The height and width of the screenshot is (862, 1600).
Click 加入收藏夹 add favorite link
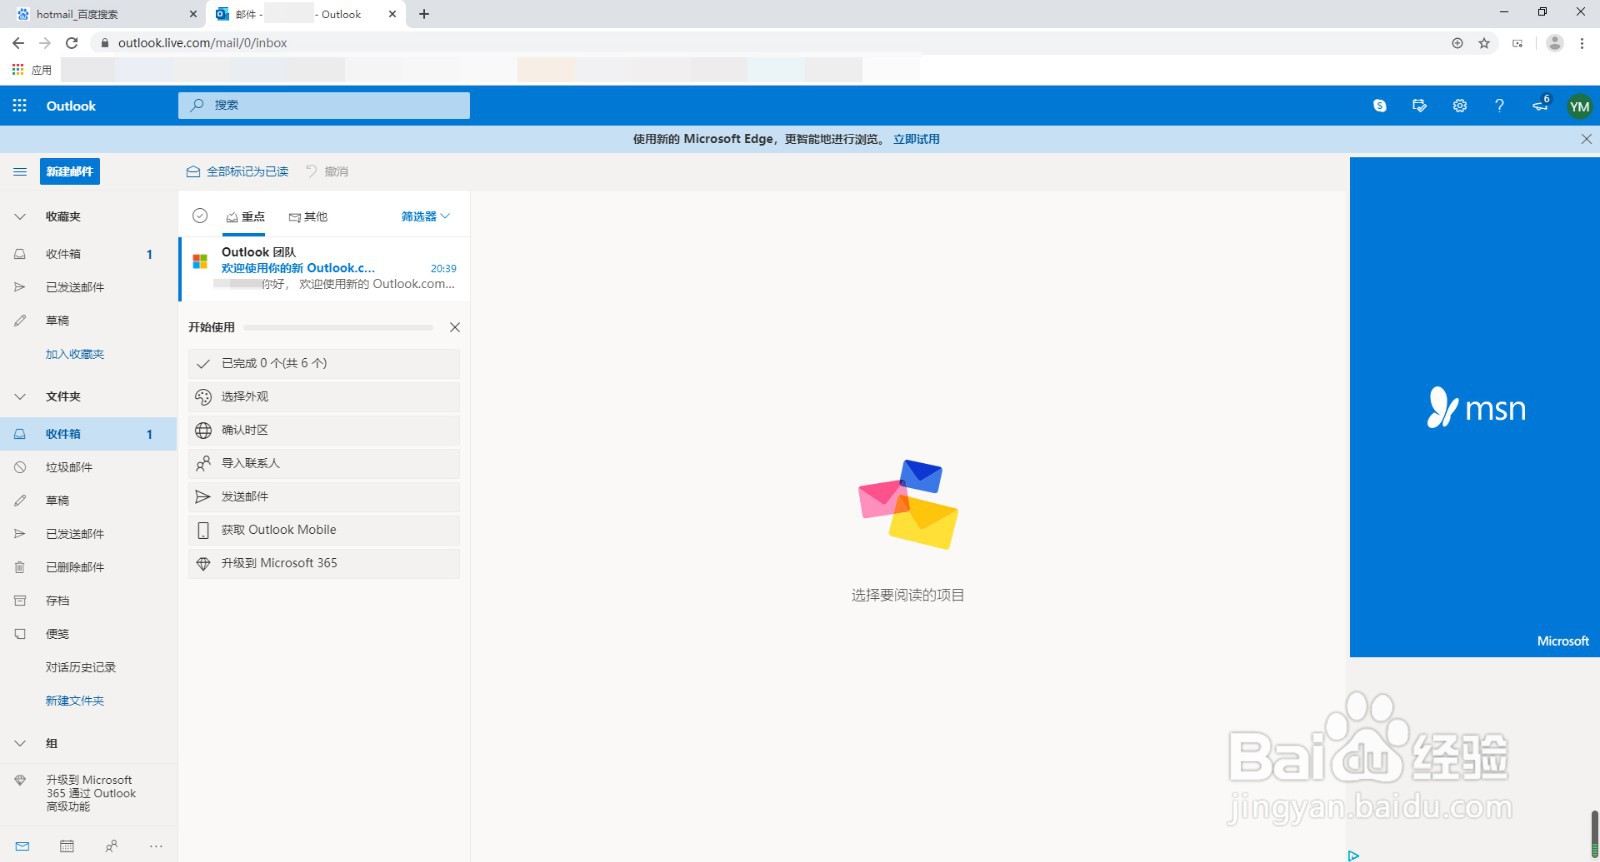(75, 354)
